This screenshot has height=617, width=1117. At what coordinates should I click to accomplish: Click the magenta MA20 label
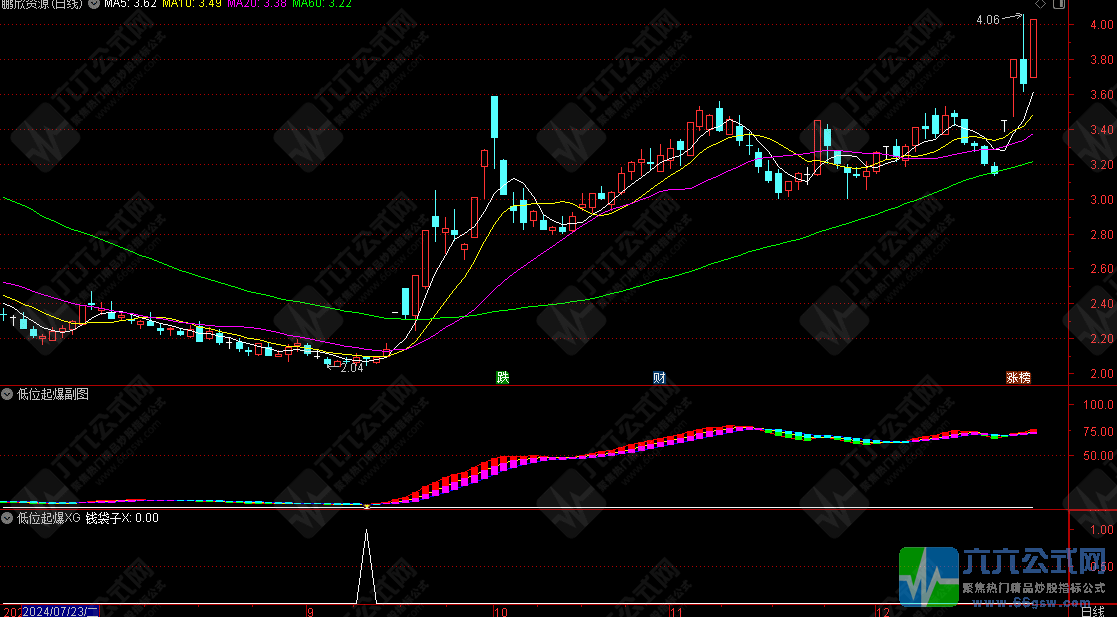(x=255, y=5)
